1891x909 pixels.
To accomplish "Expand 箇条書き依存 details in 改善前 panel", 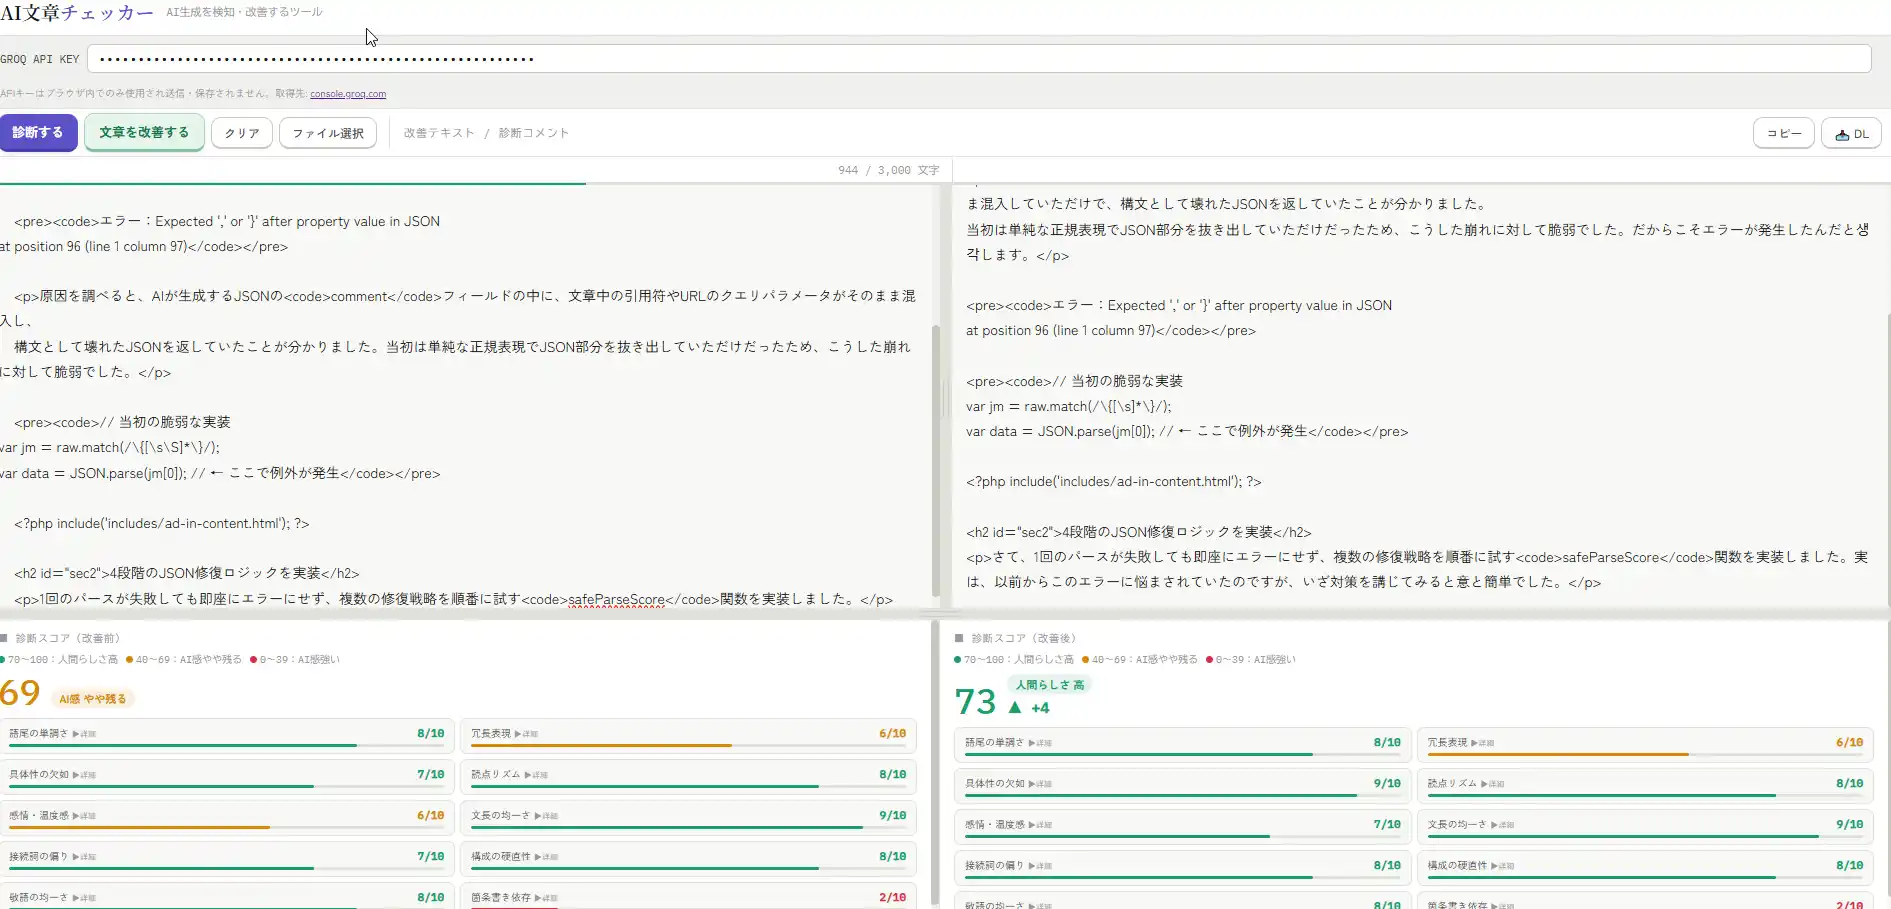I will click(547, 898).
